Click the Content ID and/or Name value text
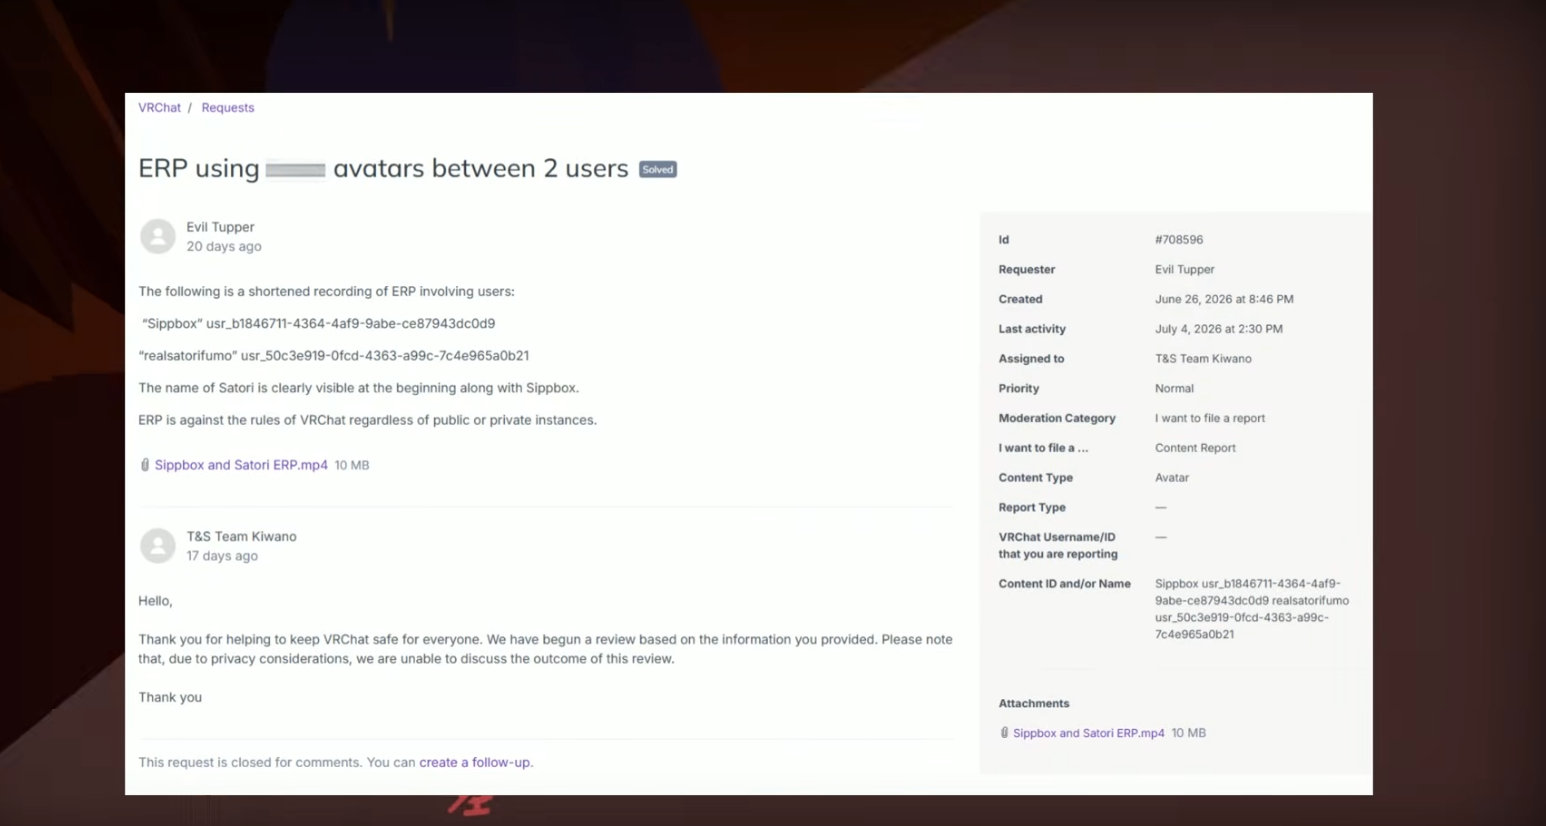This screenshot has width=1546, height=826. pos(1252,609)
